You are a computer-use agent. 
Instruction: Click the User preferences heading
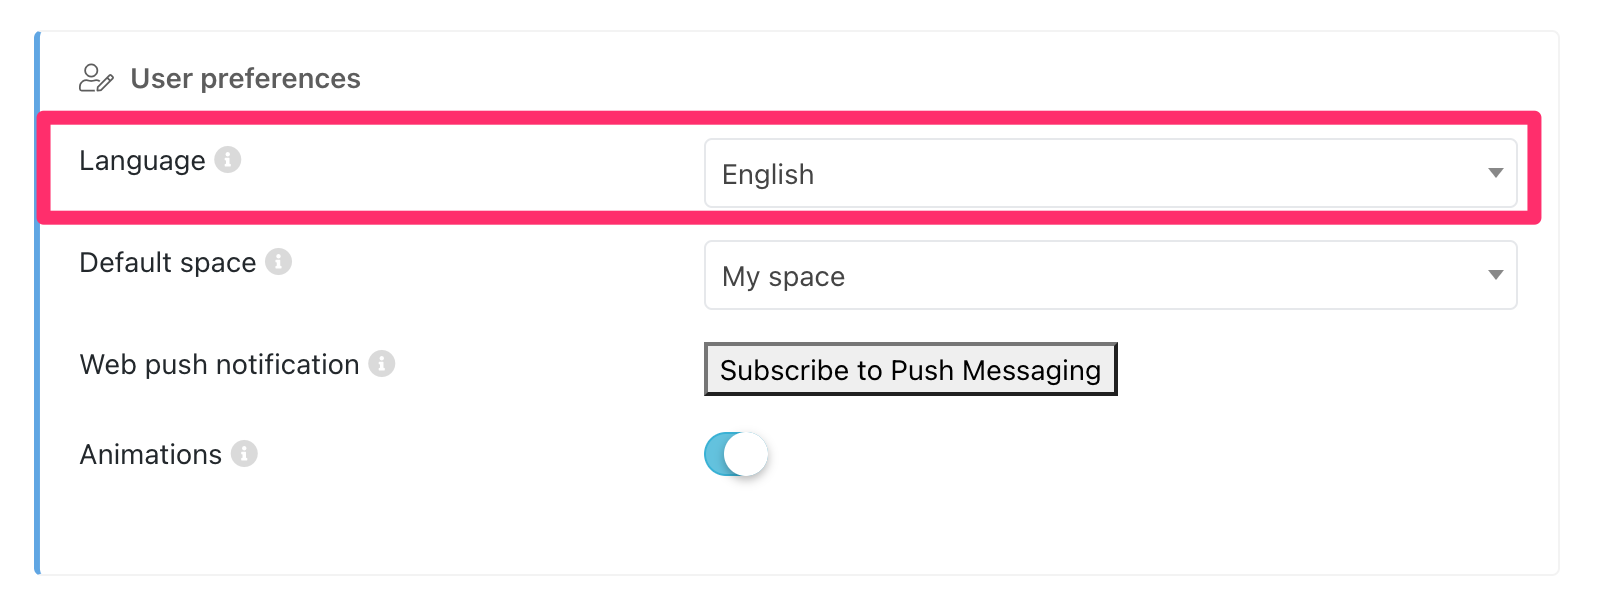click(244, 77)
